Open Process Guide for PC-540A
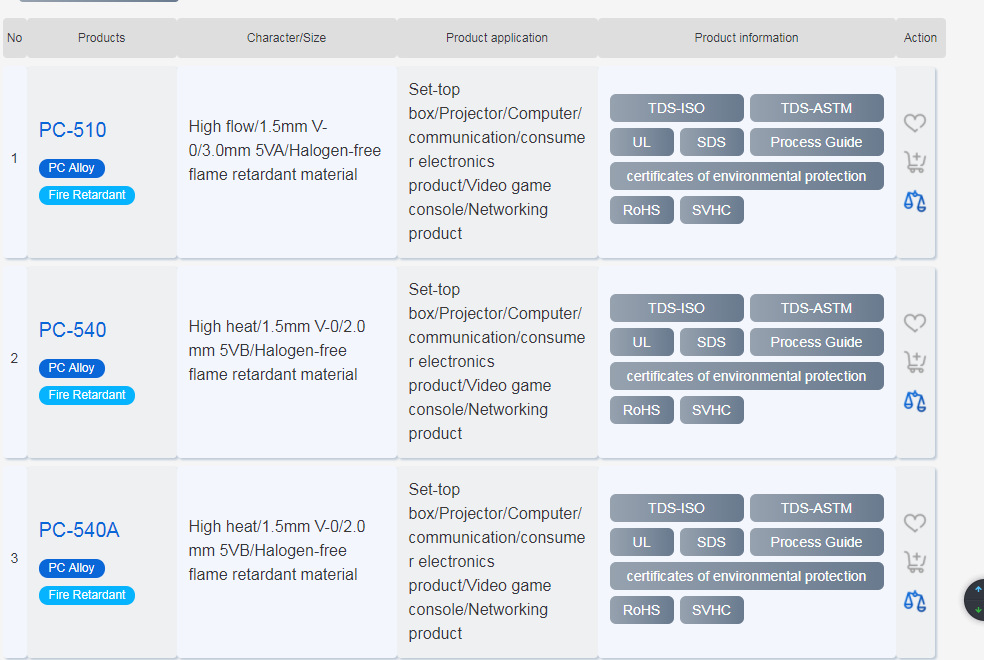The height and width of the screenshot is (660, 984). click(816, 542)
